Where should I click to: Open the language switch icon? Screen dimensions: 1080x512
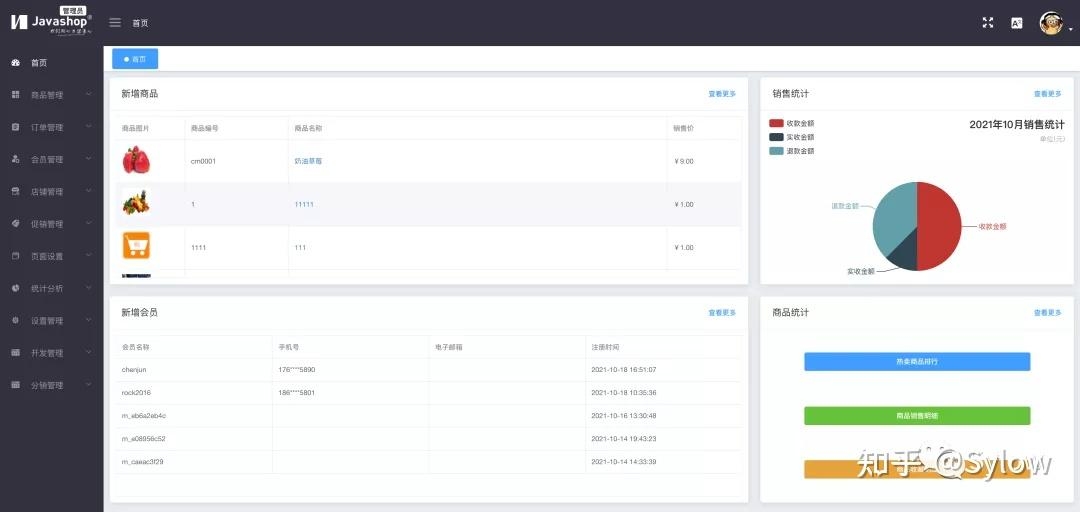tap(1017, 22)
